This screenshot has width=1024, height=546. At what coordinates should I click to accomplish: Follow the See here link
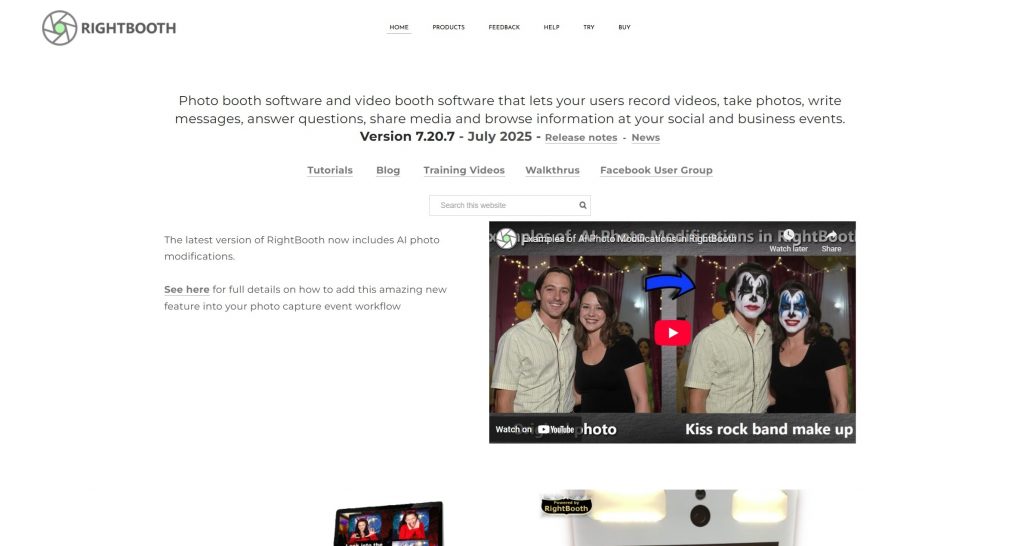[187, 289]
